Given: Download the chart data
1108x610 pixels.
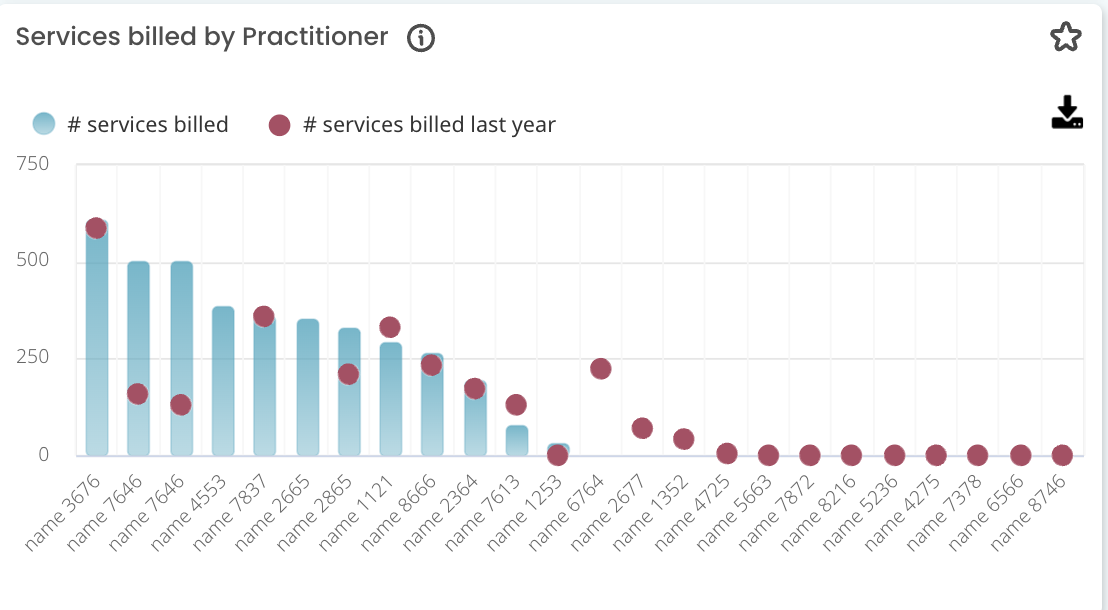Looking at the screenshot, I should coord(1067,113).
